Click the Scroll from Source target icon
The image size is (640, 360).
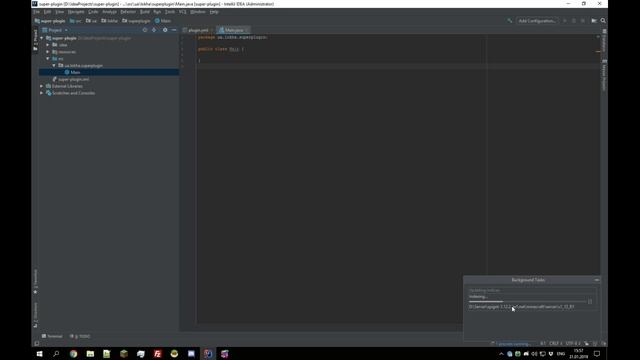pyautogui.click(x=145, y=30)
